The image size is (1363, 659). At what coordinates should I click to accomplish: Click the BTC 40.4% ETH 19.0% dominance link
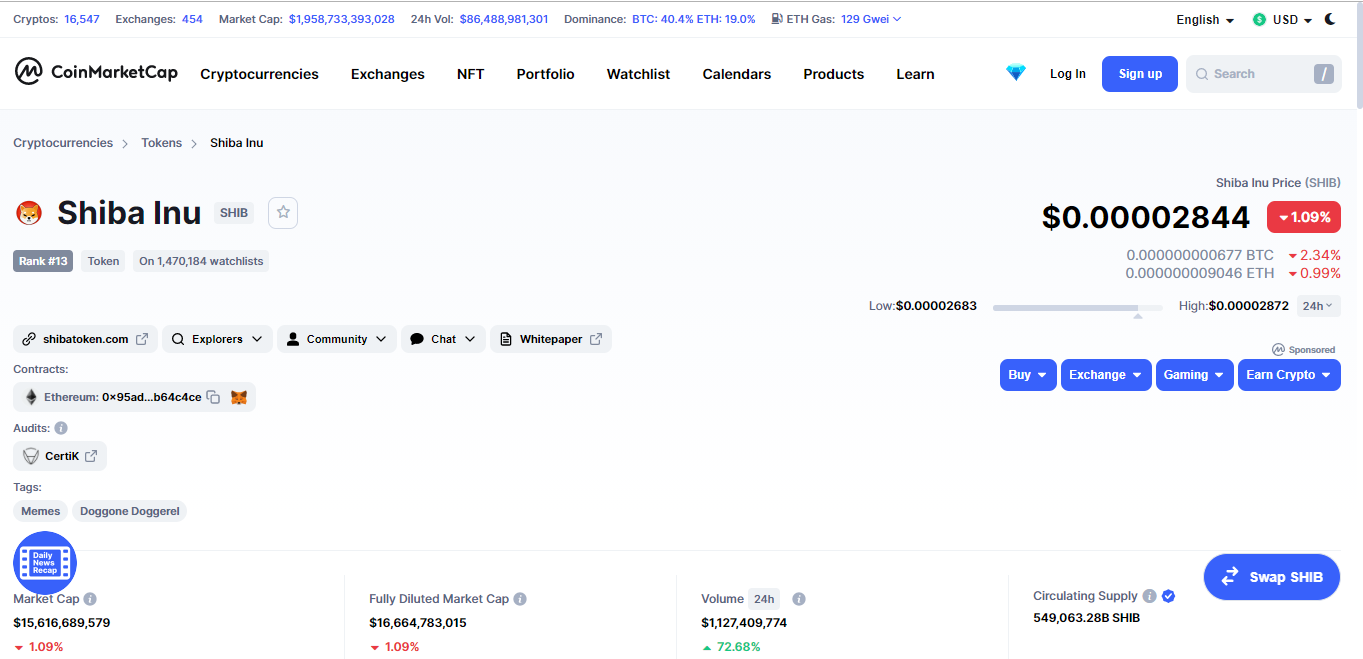[x=694, y=19]
